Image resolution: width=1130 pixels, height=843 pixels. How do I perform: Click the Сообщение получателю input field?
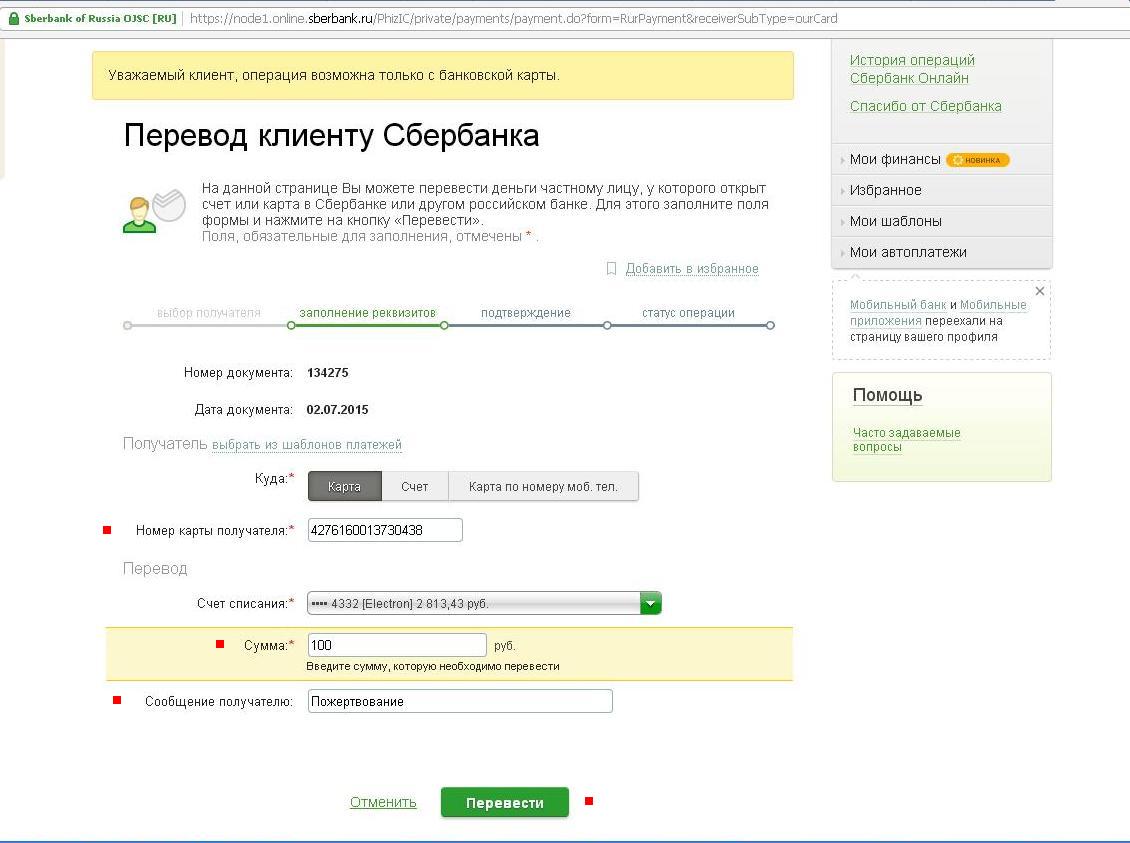click(x=460, y=701)
